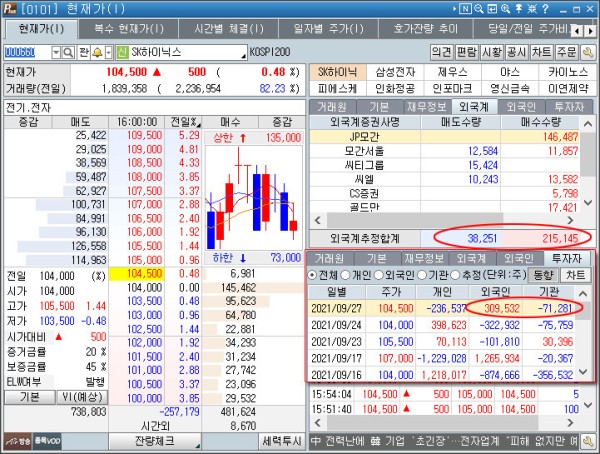Open settings with the top-right wrench icon

click(587, 52)
